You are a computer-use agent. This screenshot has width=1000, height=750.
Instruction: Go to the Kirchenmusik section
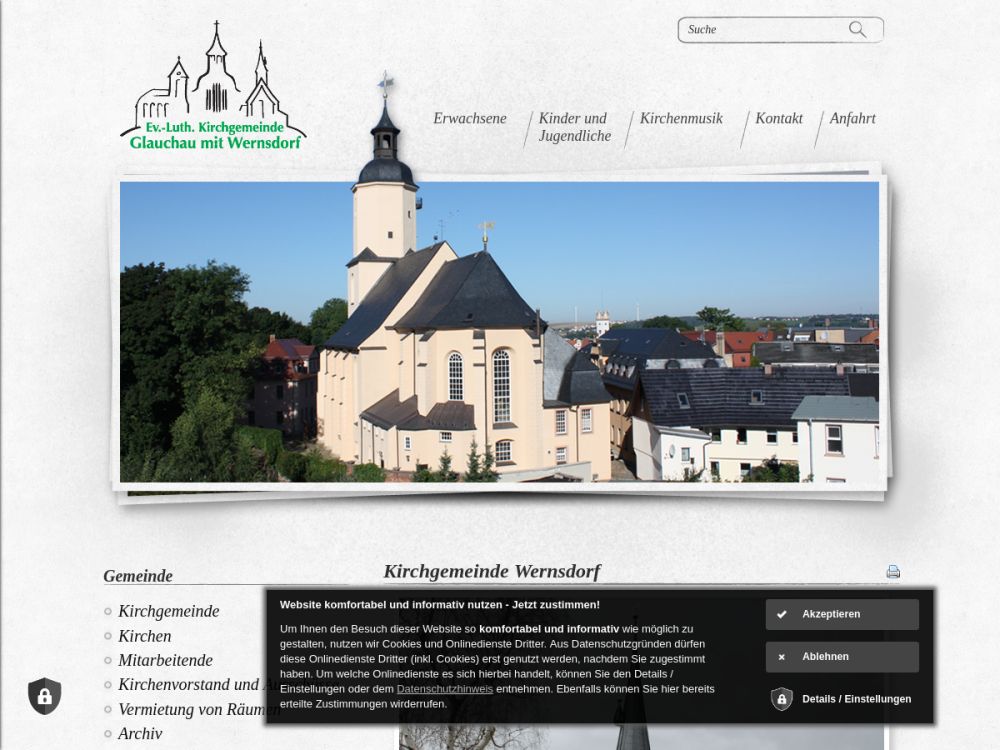680,119
